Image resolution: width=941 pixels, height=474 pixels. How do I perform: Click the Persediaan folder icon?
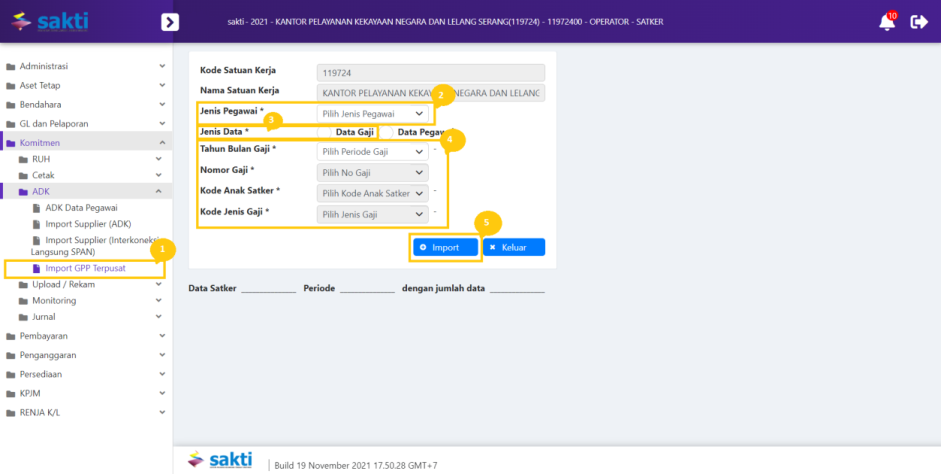point(11,374)
